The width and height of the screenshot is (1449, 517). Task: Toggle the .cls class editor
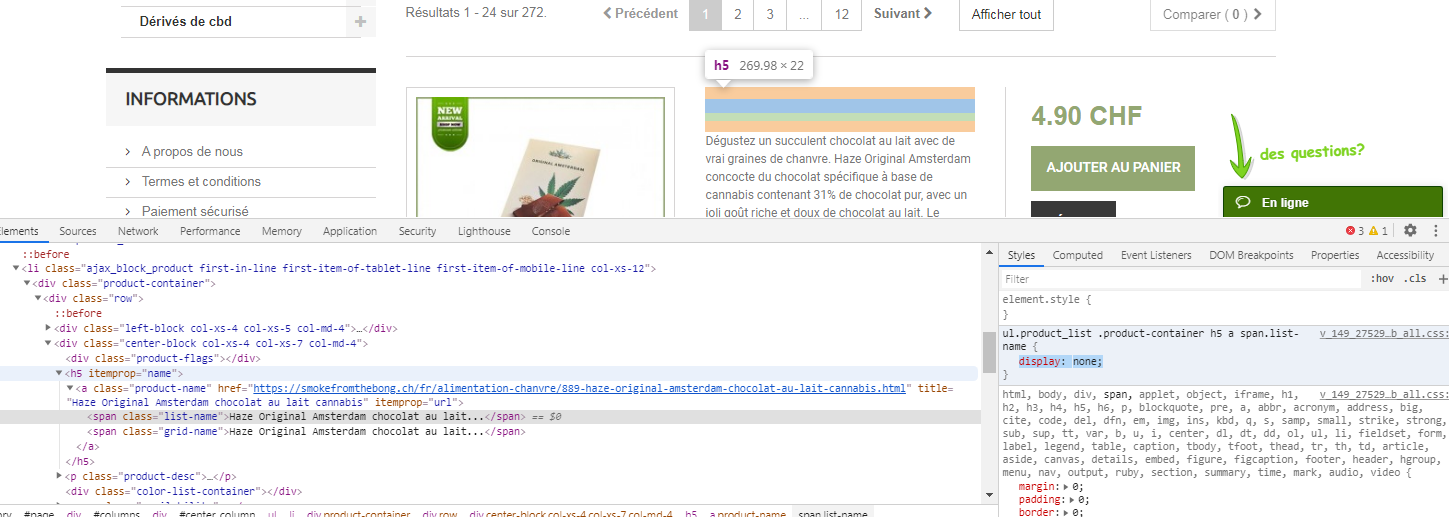[1415, 279]
